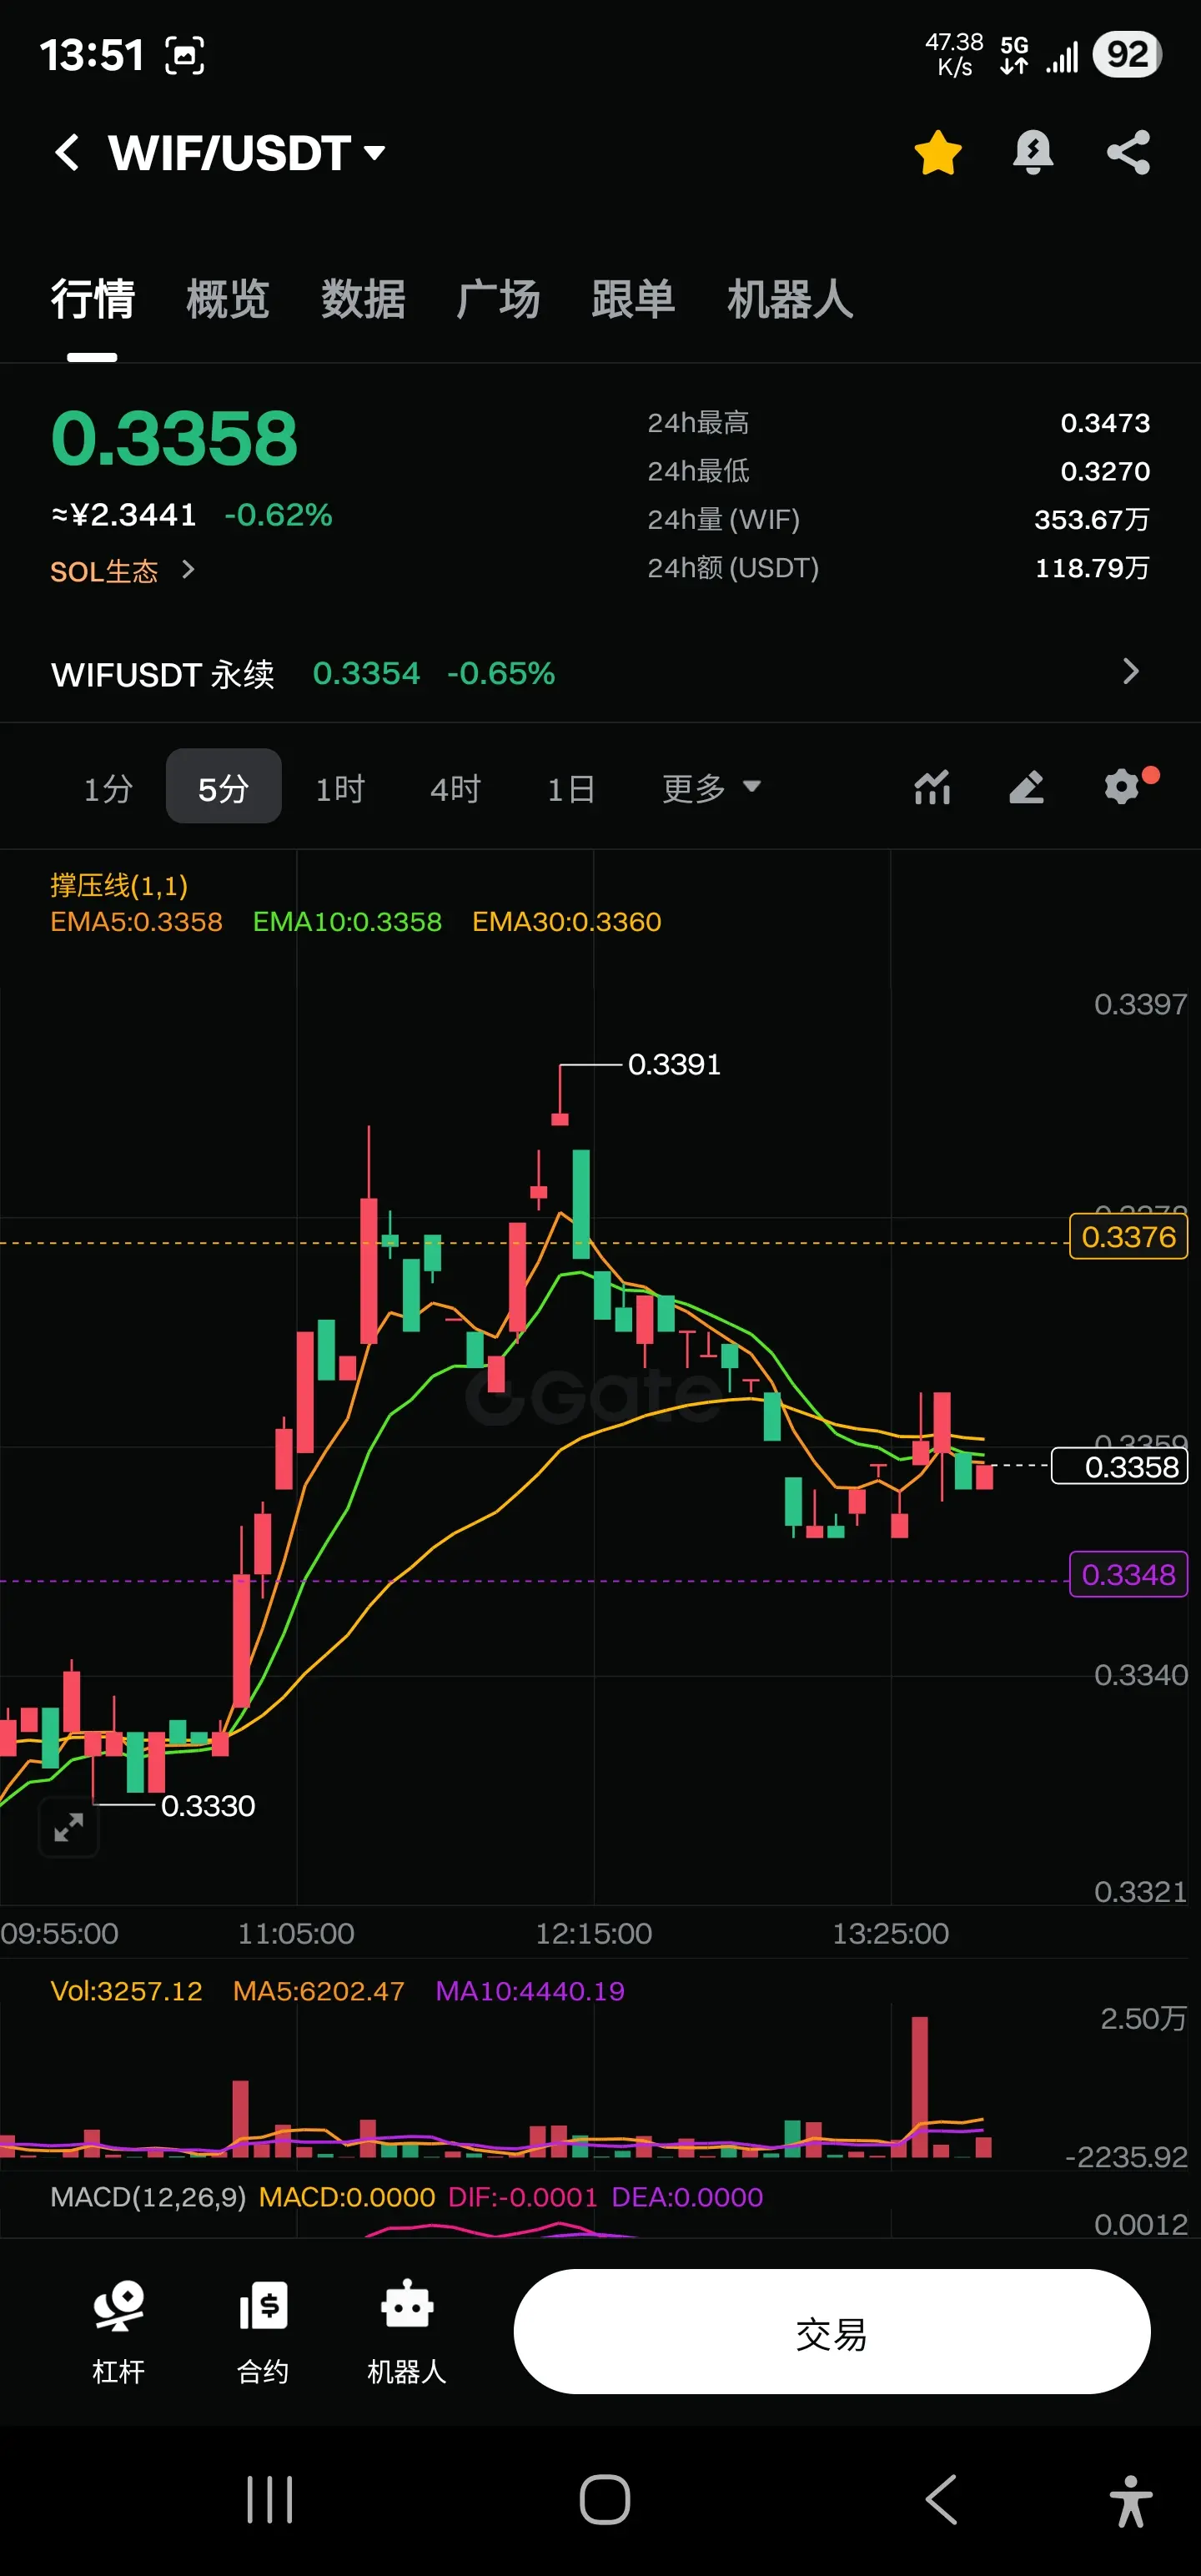Tap the Android system back button
The width and height of the screenshot is (1201, 2576).
click(941, 2500)
